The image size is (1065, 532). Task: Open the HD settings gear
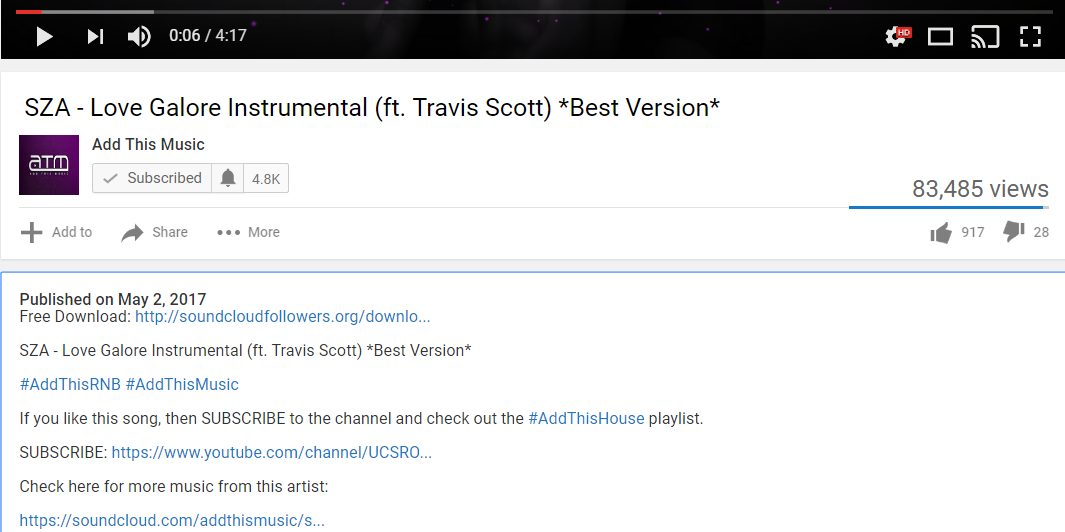pos(898,36)
